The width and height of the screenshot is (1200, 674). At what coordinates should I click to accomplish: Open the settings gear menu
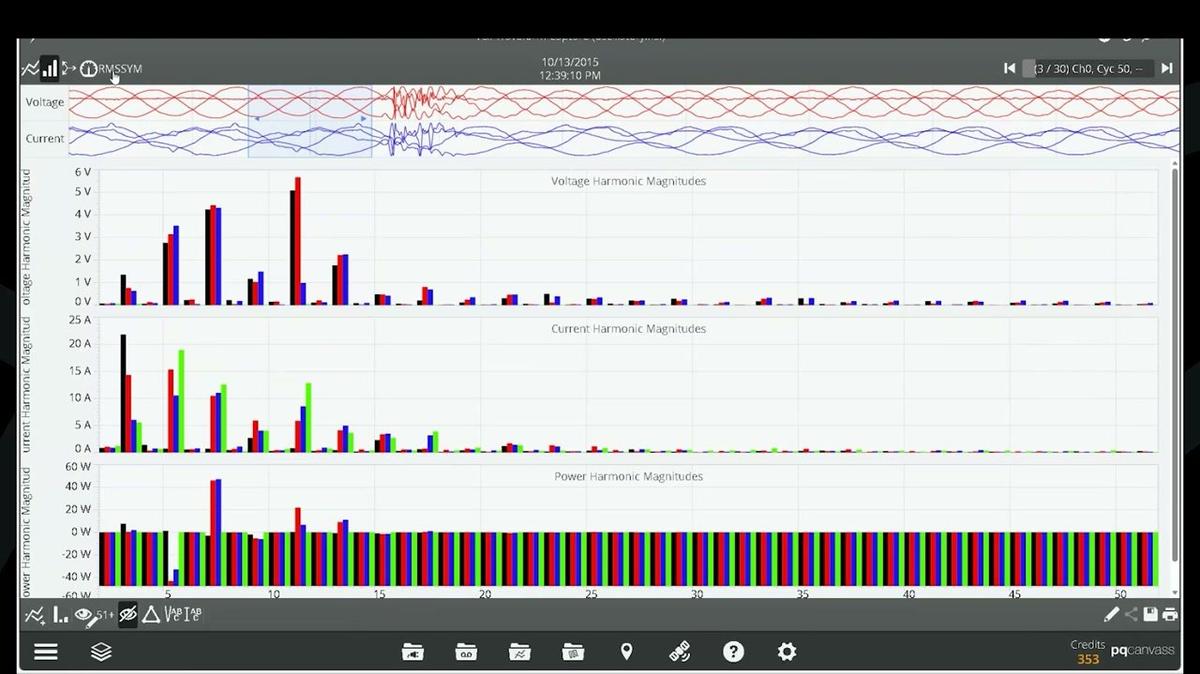click(x=787, y=651)
